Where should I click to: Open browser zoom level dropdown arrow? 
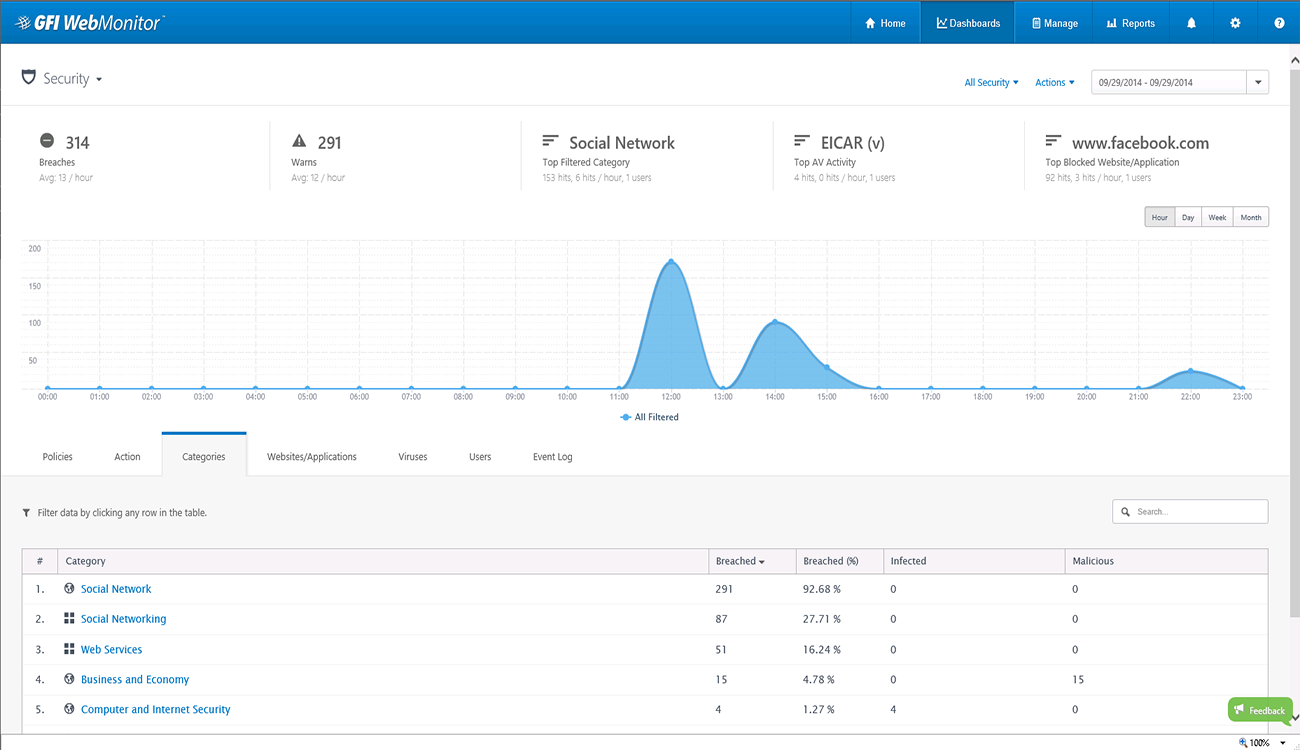tap(1283, 743)
